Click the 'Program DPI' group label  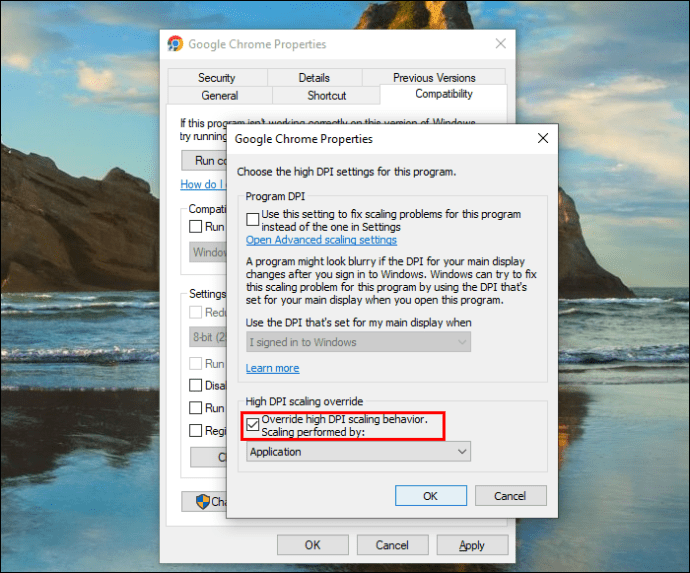click(x=275, y=196)
